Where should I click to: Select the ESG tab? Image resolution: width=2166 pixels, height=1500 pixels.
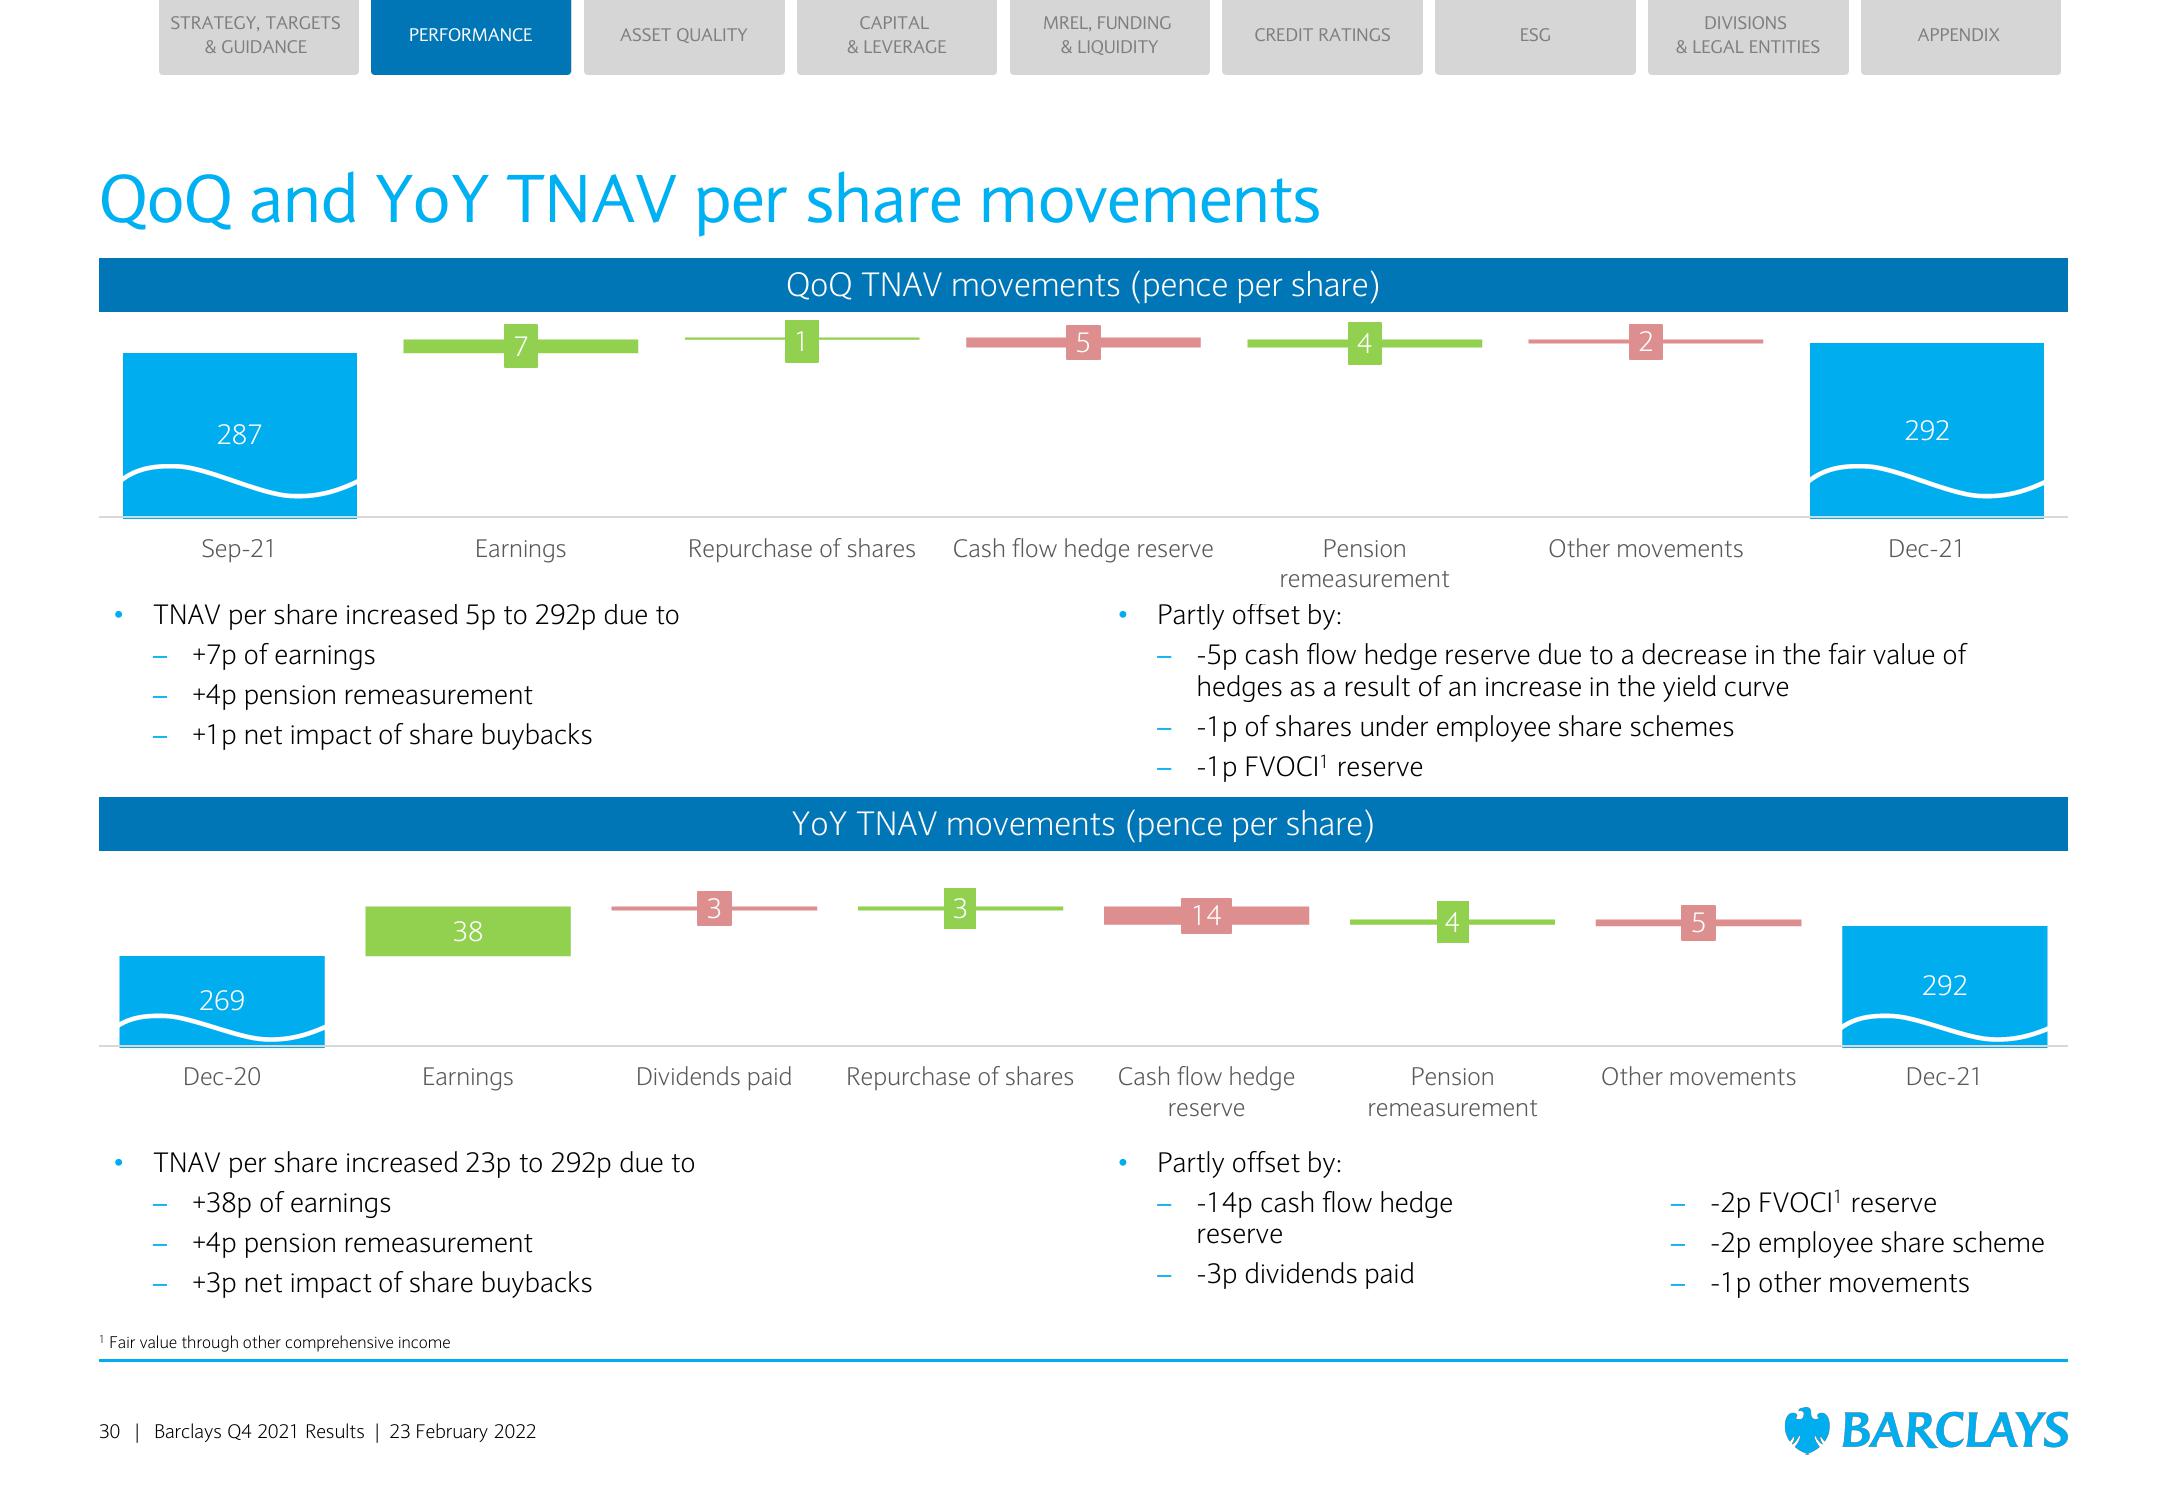pyautogui.click(x=1535, y=36)
